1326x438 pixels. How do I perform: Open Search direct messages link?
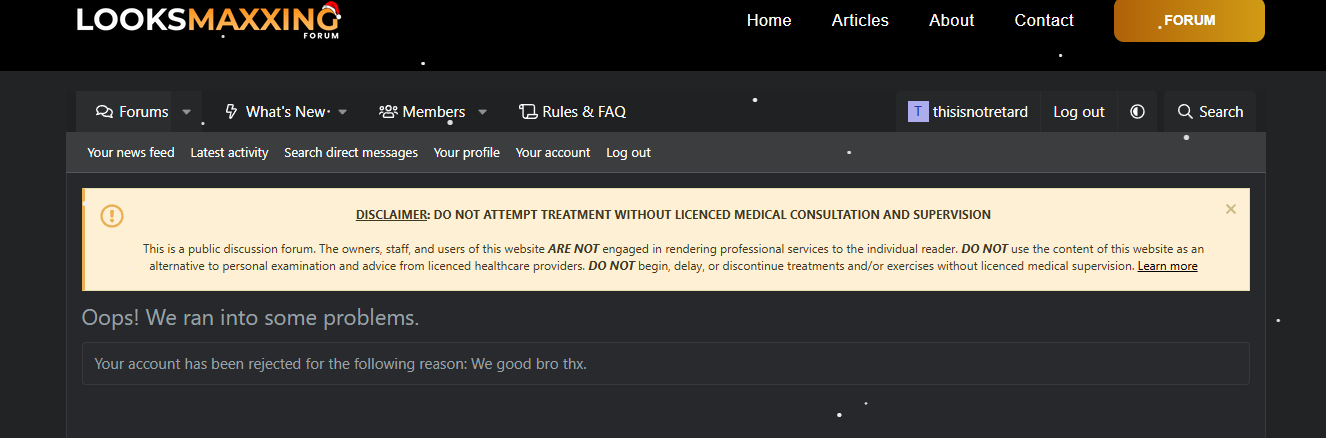(x=350, y=153)
